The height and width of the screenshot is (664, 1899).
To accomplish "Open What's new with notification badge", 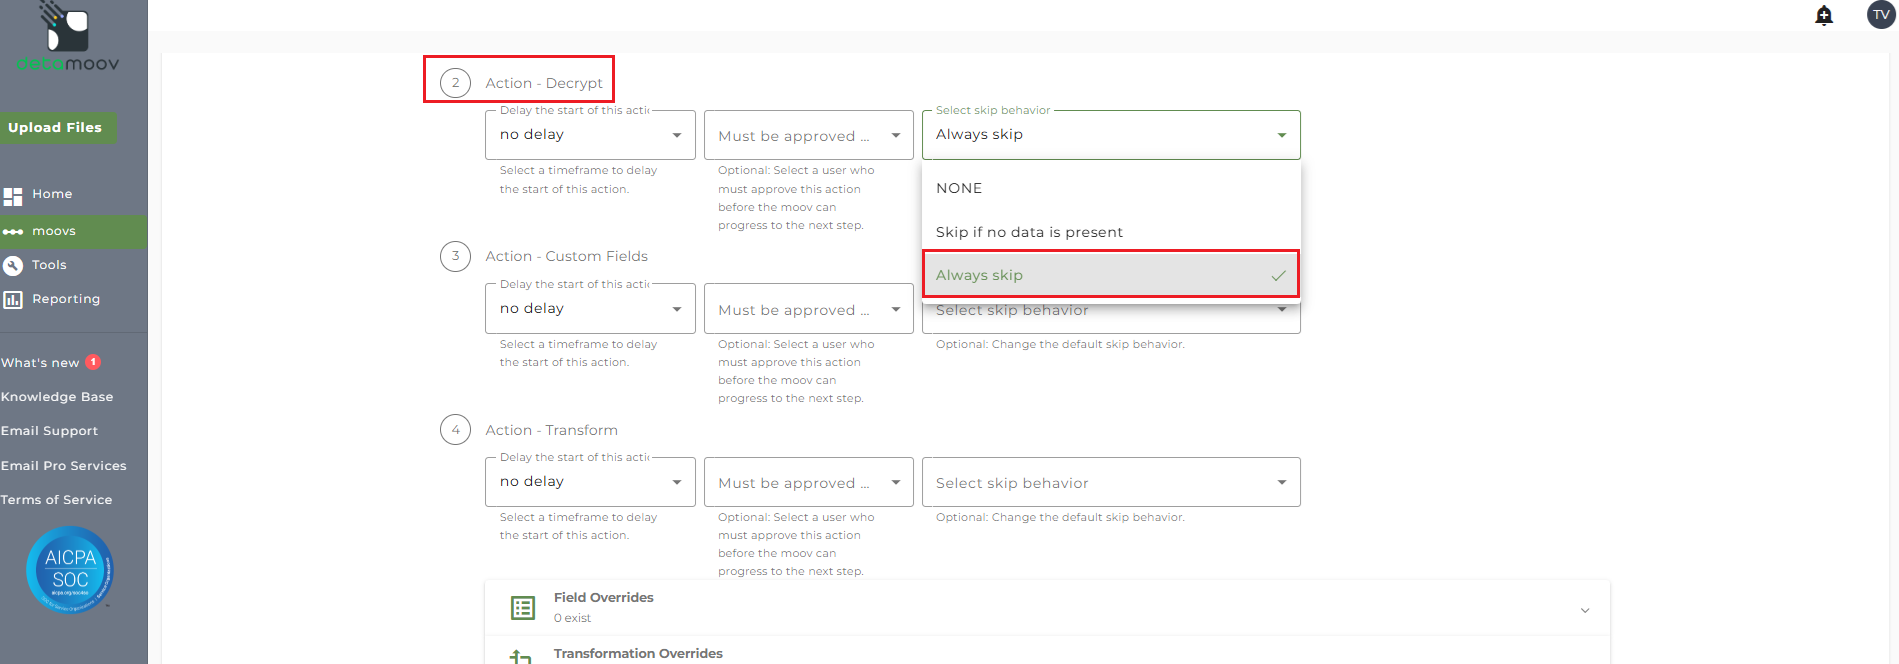I will coord(50,363).
